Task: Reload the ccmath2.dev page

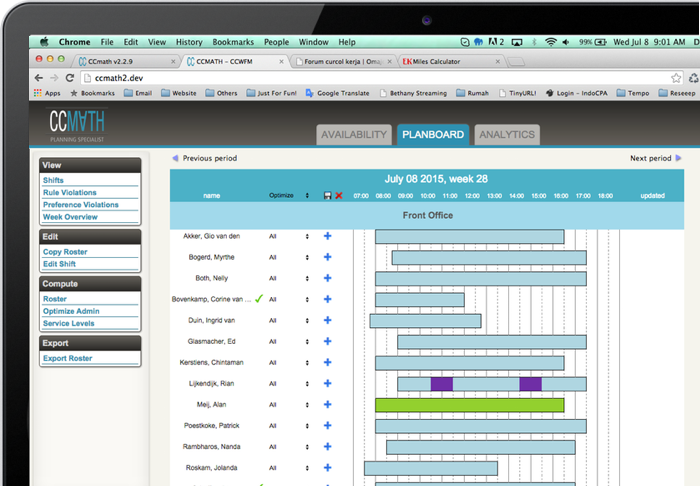Action: (70, 78)
